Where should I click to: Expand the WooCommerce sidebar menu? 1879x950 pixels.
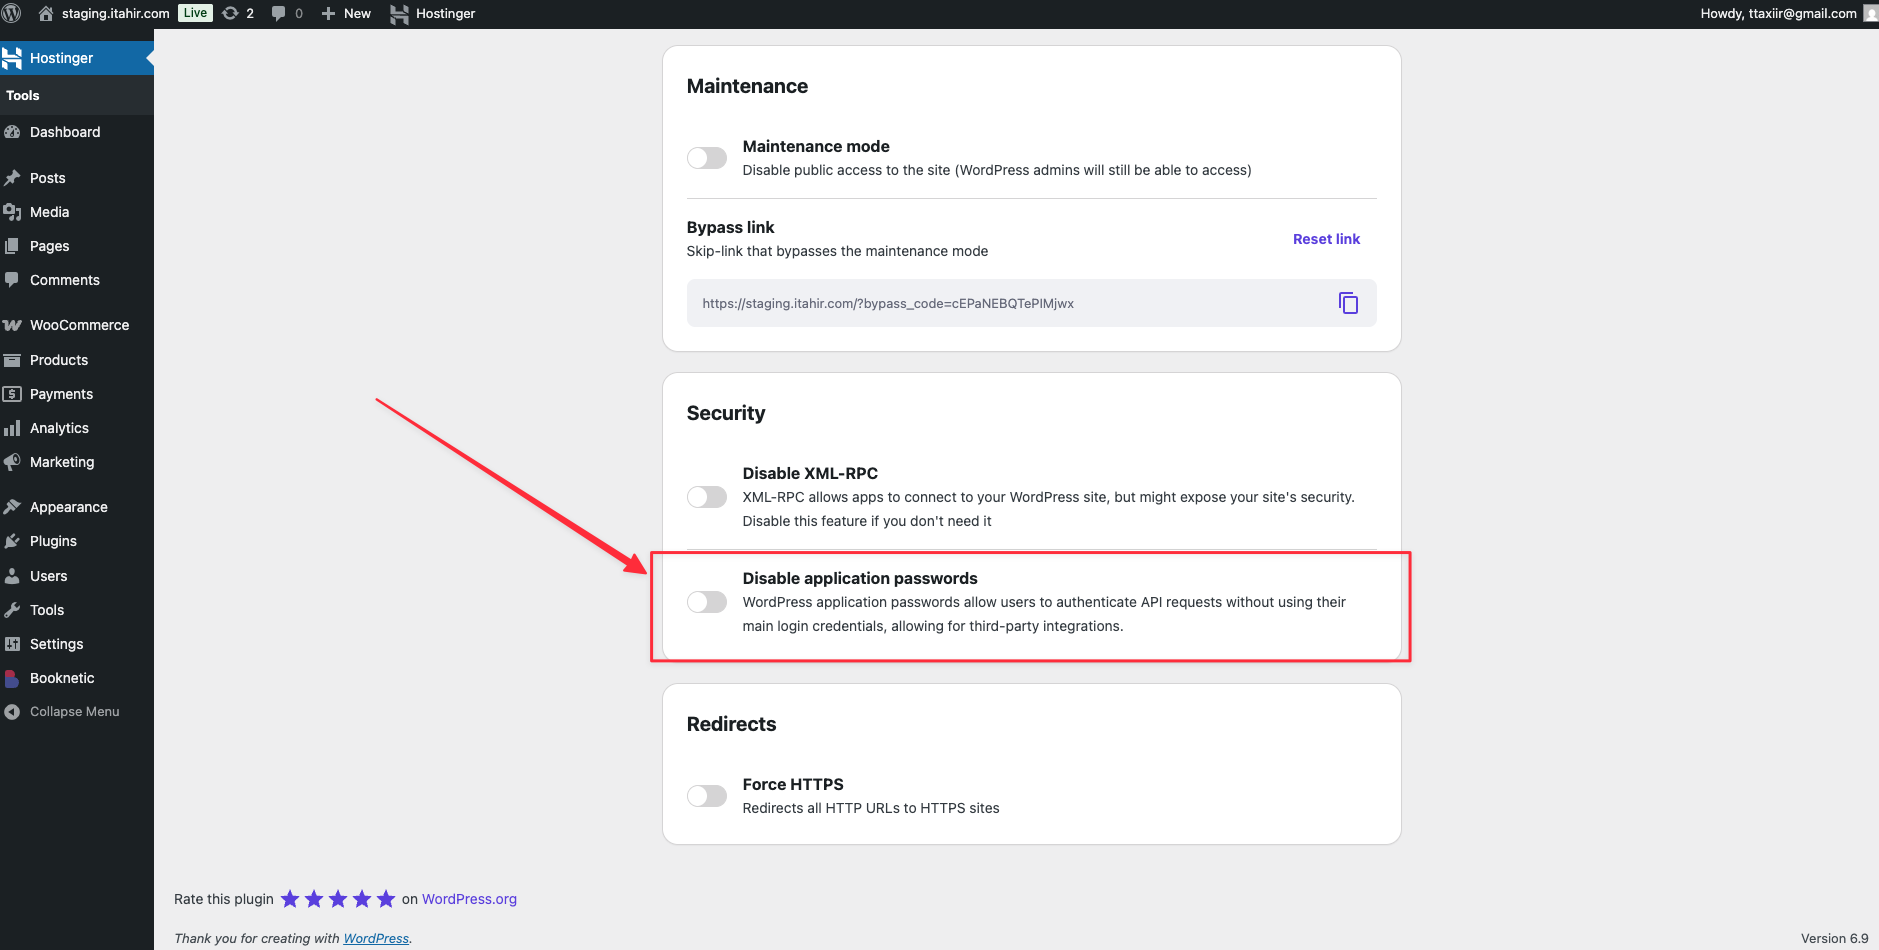coord(79,325)
